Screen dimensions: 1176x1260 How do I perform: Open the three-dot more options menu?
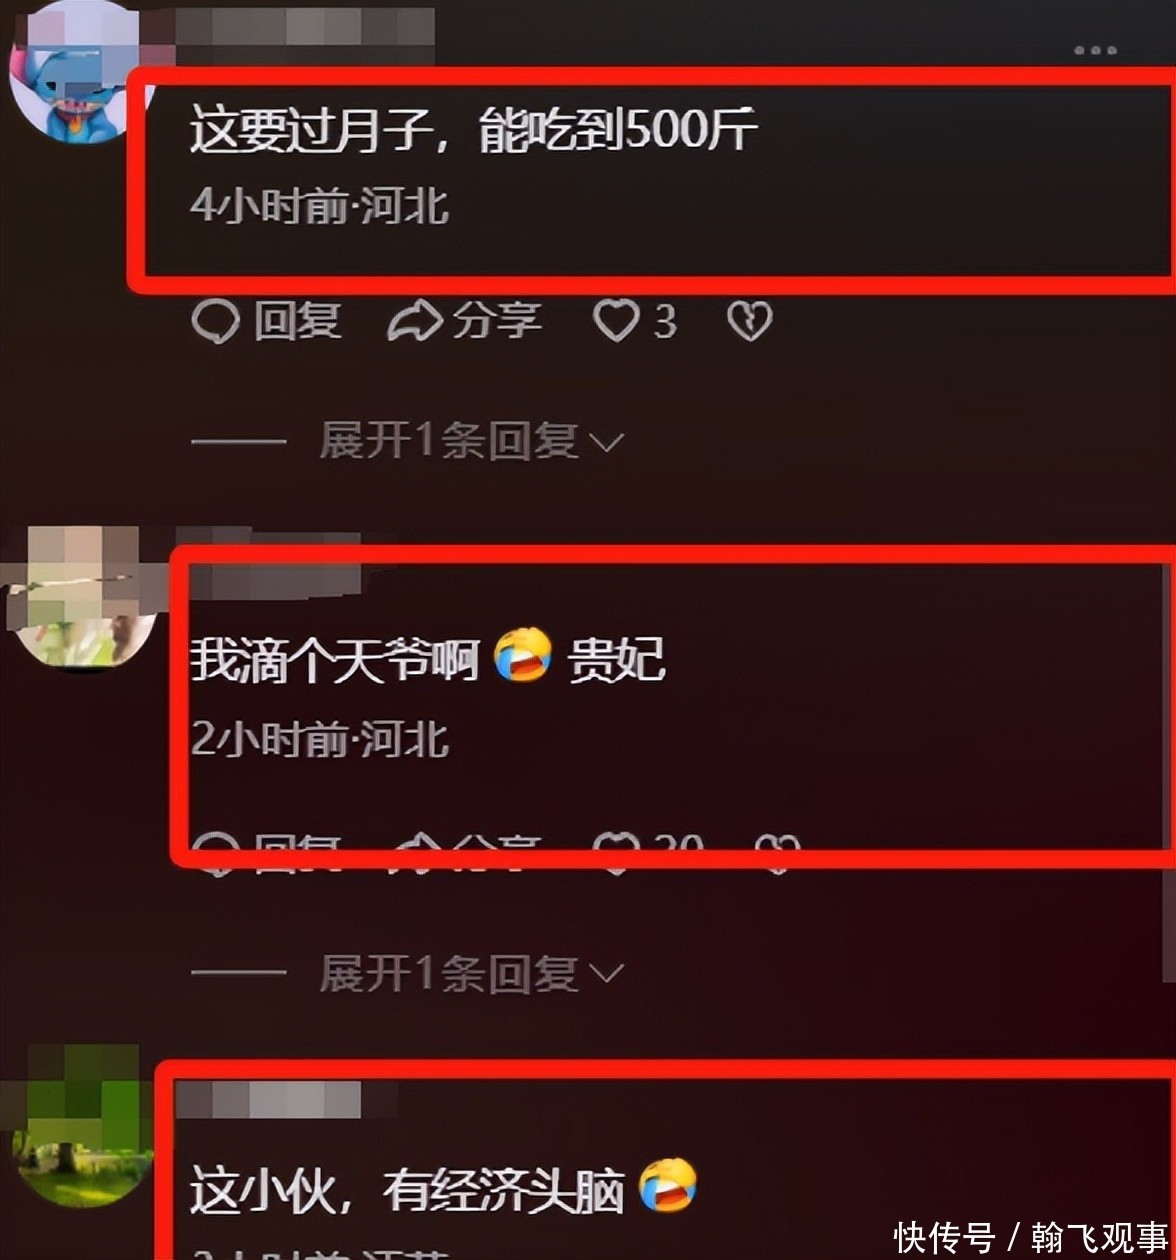point(1095,50)
